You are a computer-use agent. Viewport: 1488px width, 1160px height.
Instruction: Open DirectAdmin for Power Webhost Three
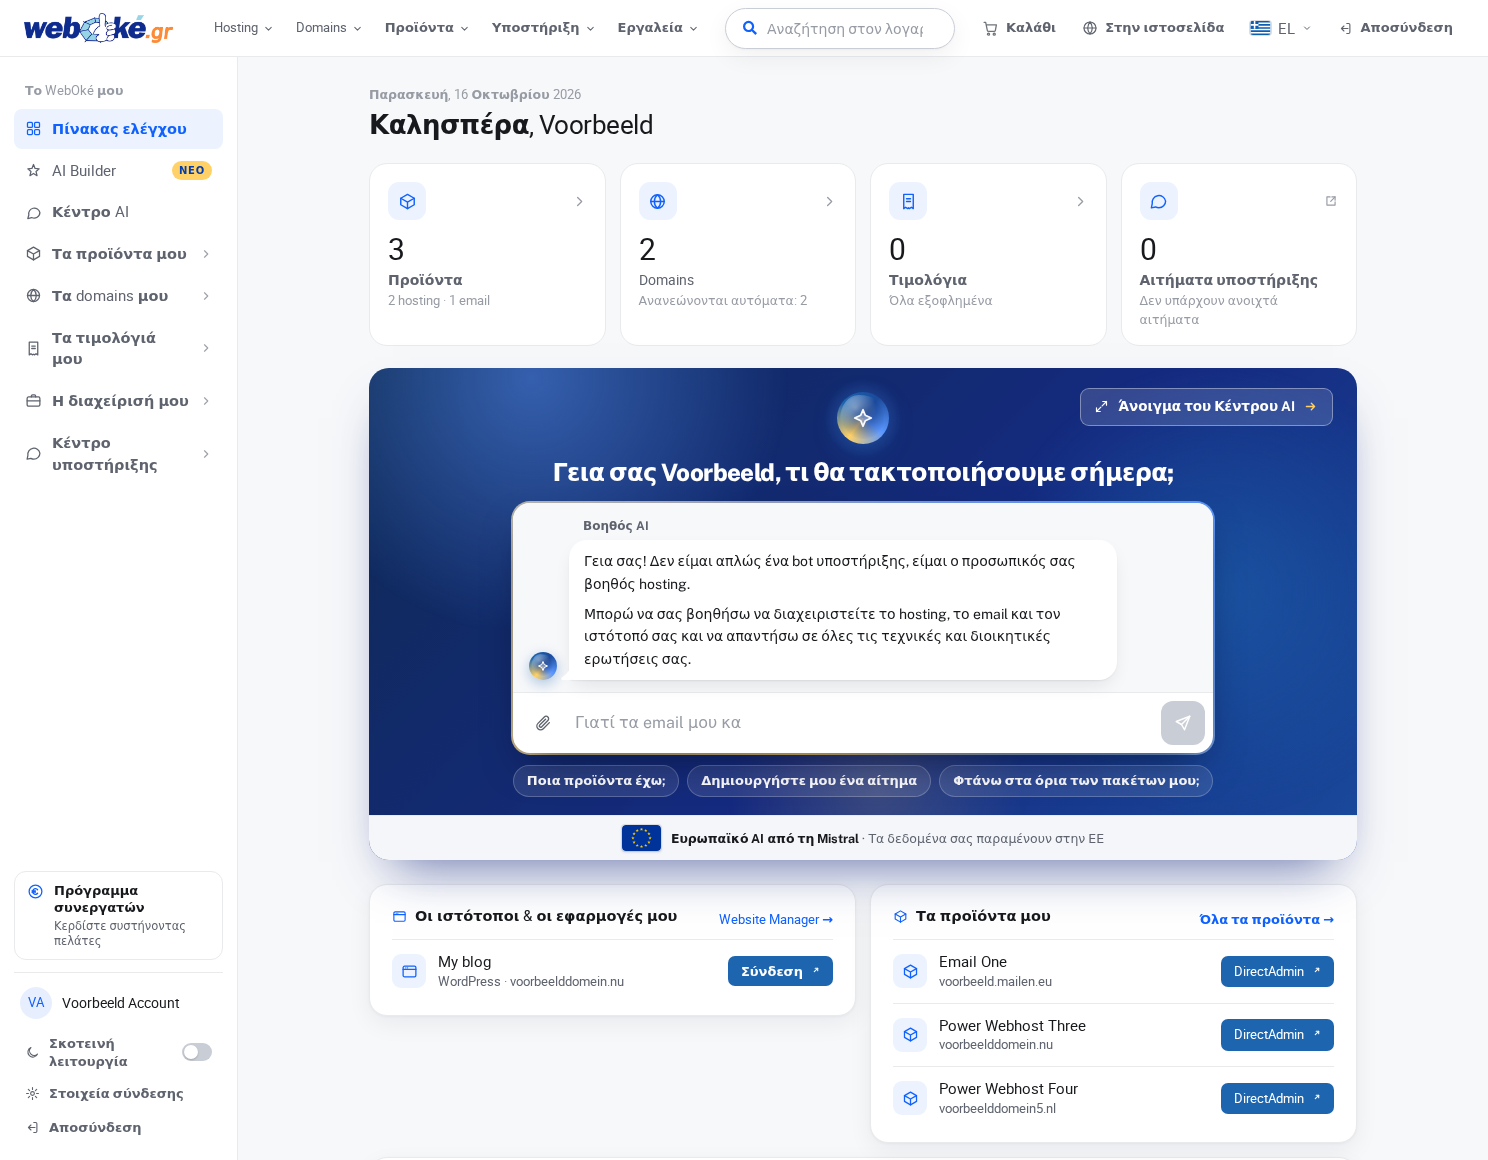[x=1277, y=1035]
